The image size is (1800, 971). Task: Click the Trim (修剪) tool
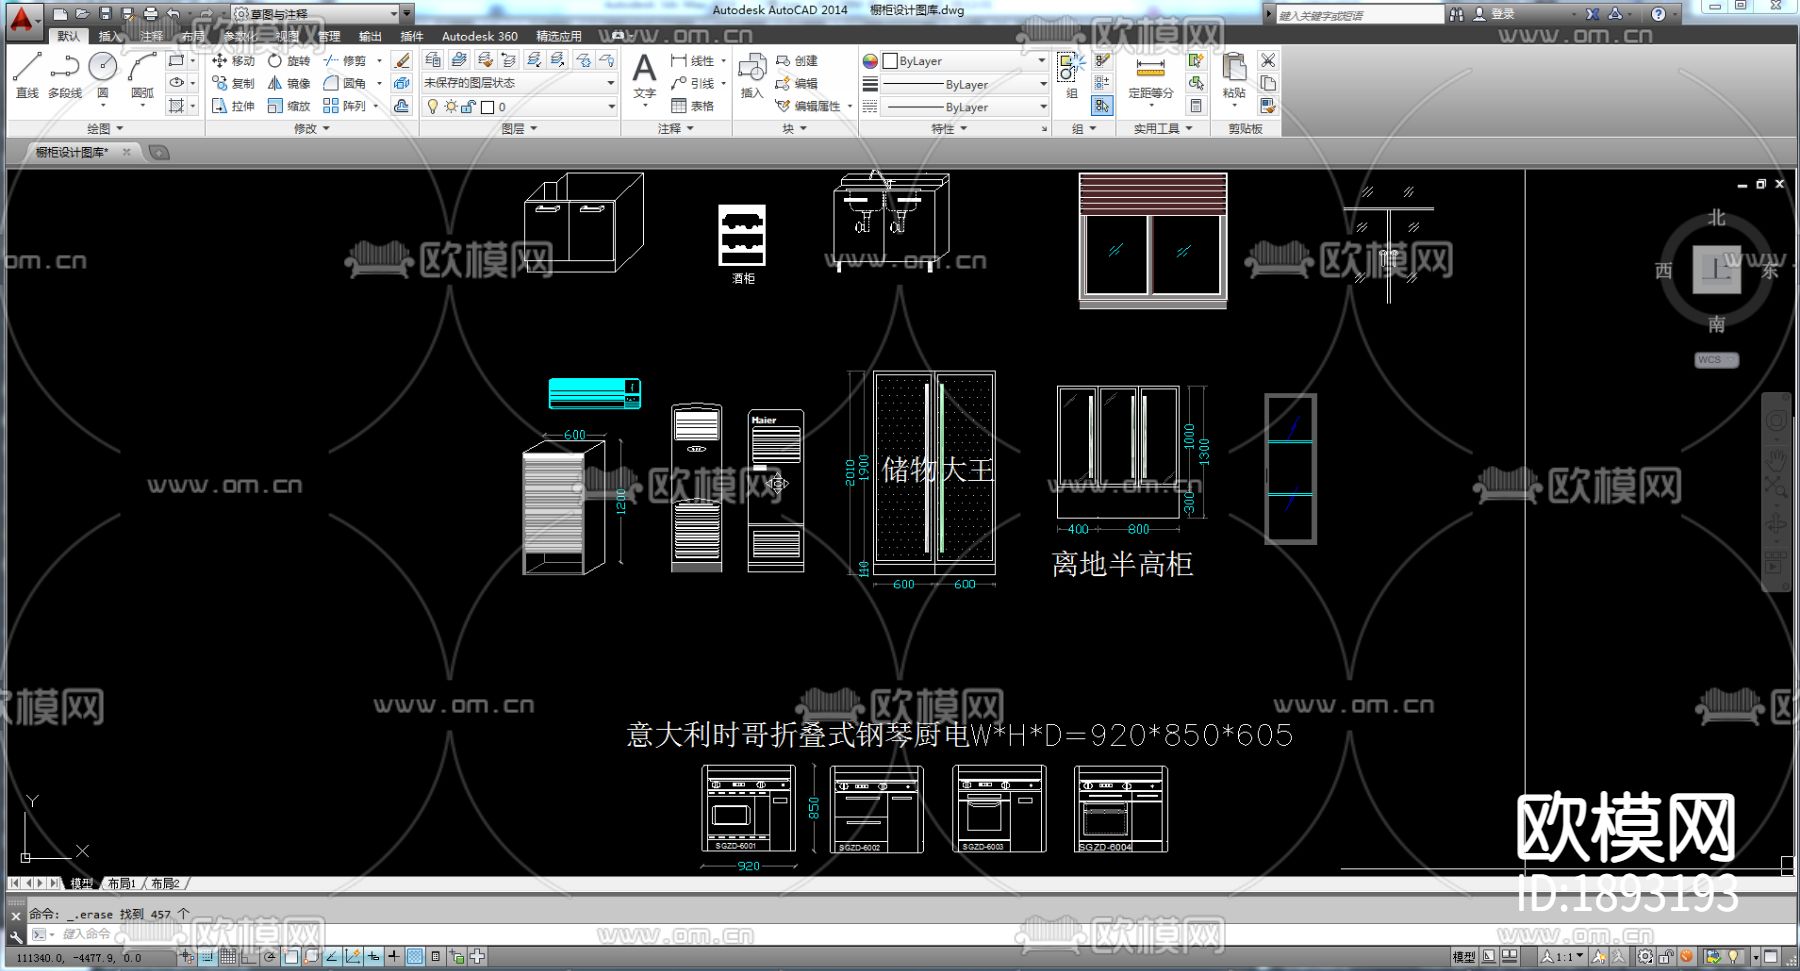tap(345, 61)
